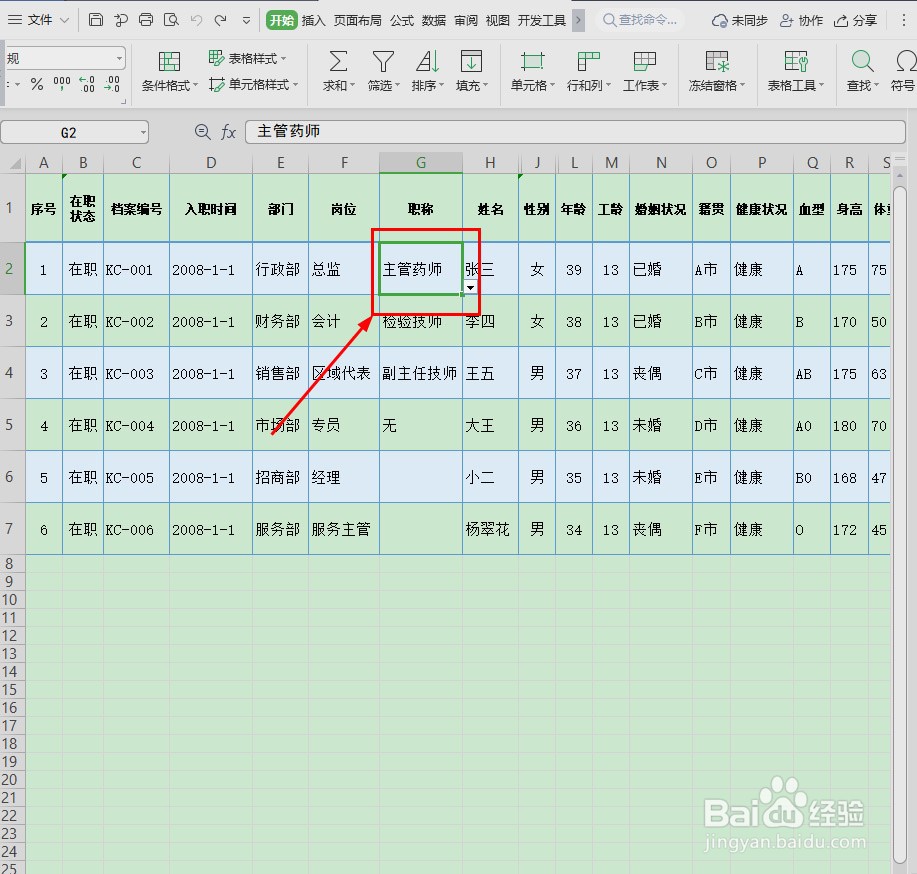Image resolution: width=917 pixels, height=874 pixels.
Task: Click the percent style icon
Action: [x=37, y=84]
